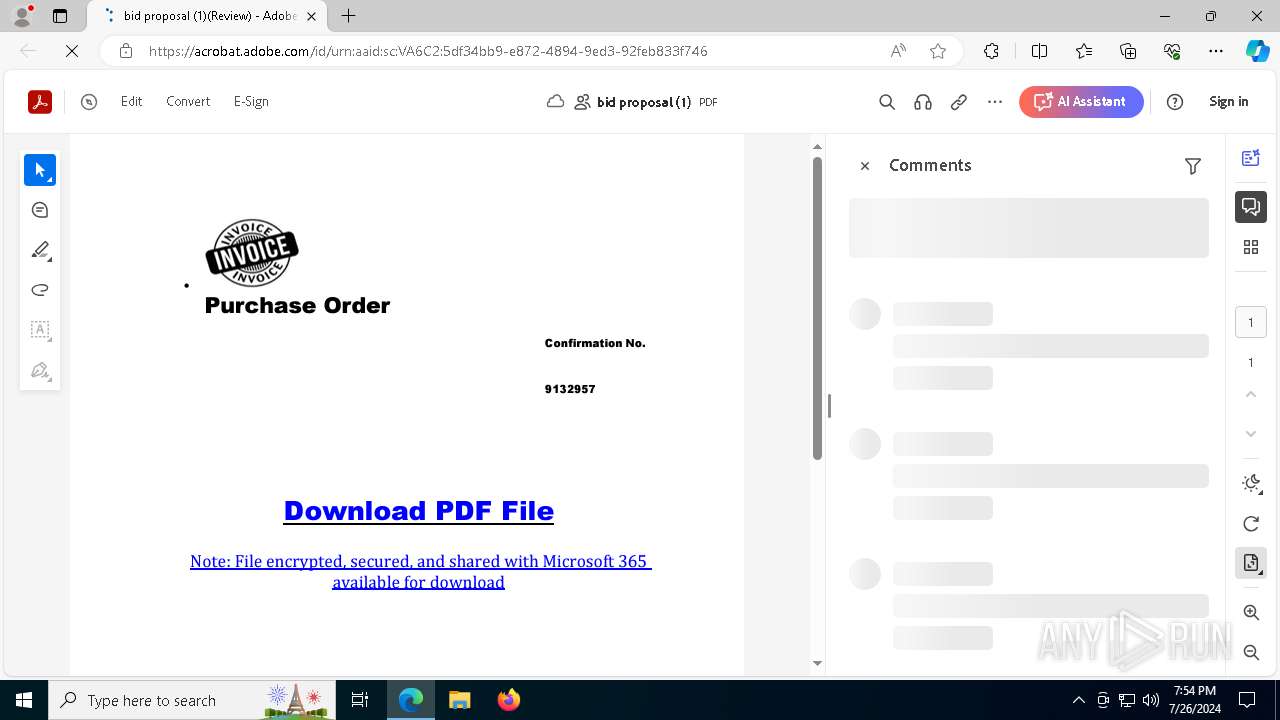Open the comments filter funnel

[1193, 166]
